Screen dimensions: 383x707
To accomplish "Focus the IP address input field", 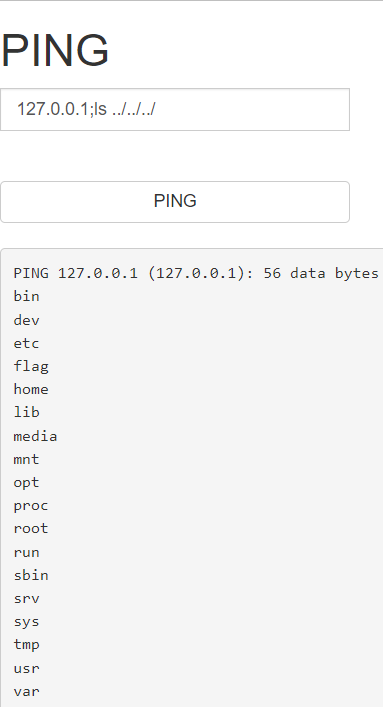I will [175, 110].
